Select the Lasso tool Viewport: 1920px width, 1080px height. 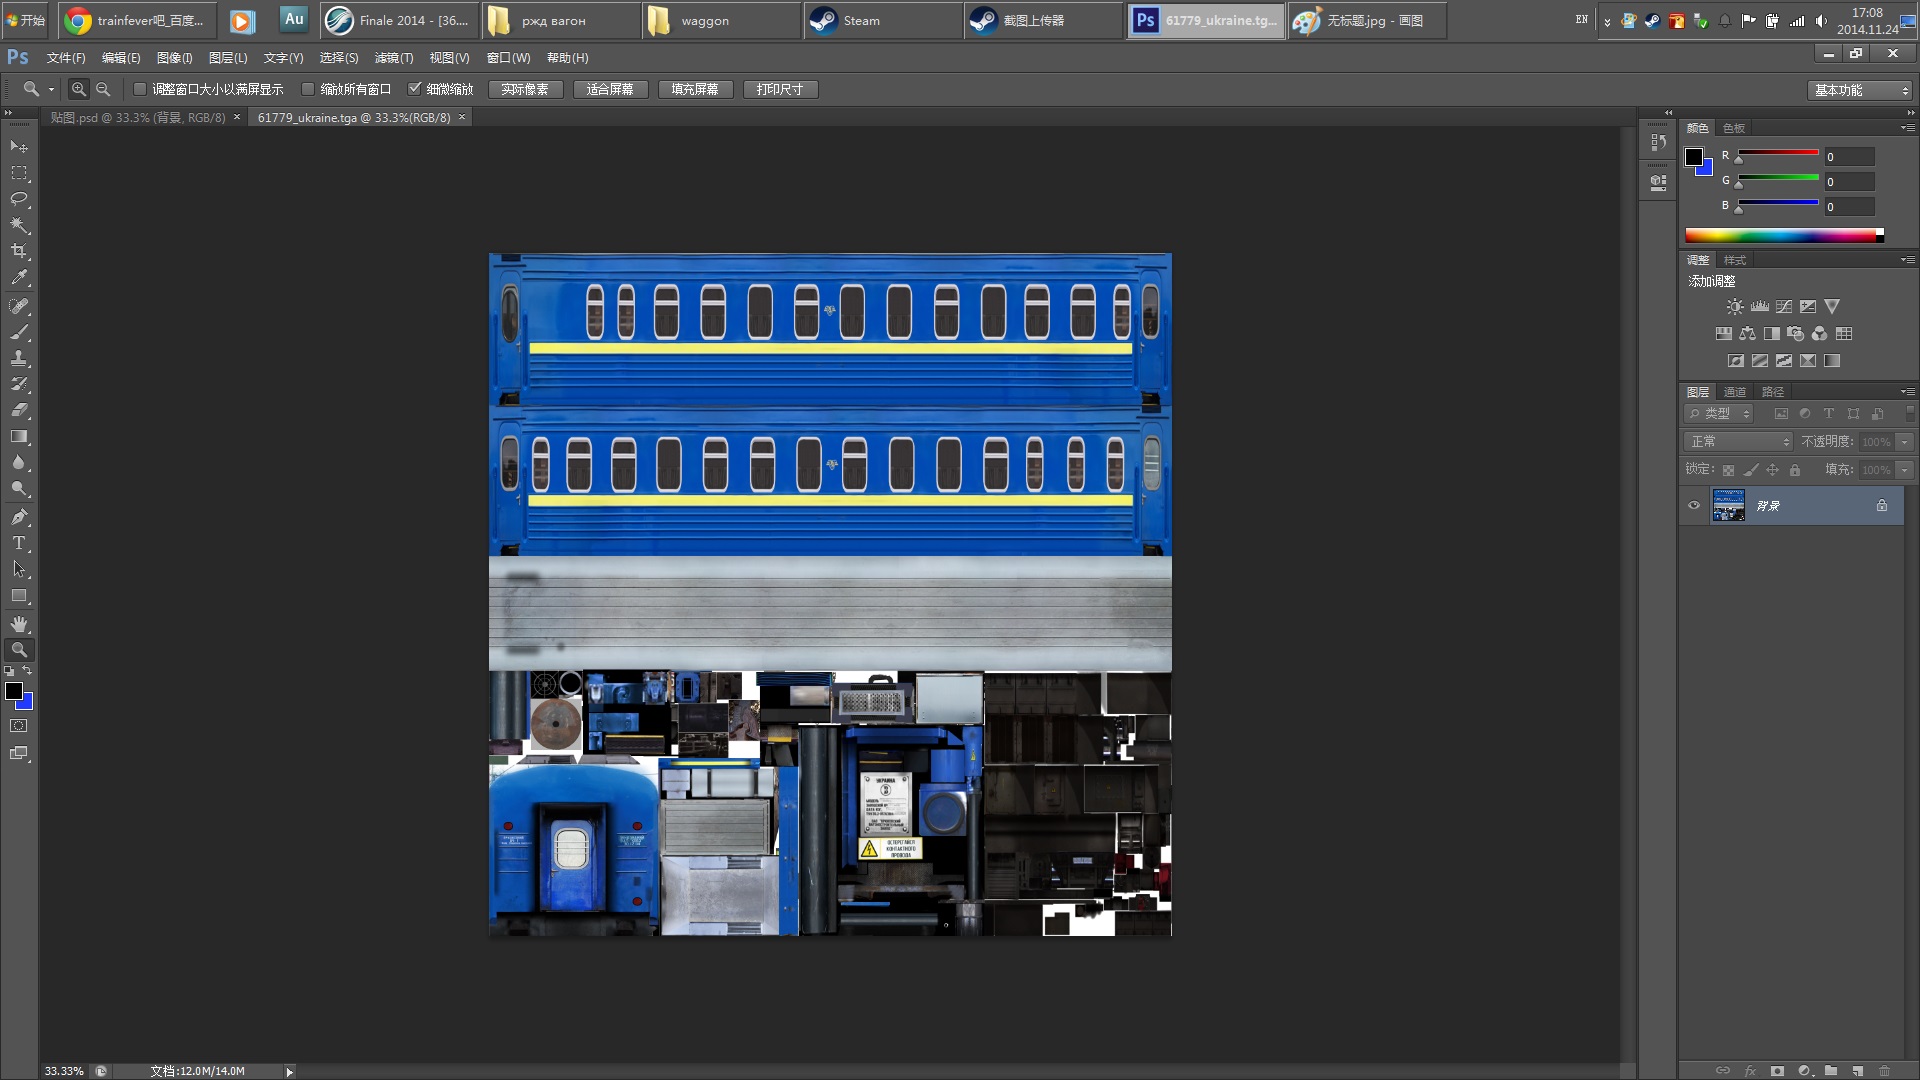tap(19, 199)
